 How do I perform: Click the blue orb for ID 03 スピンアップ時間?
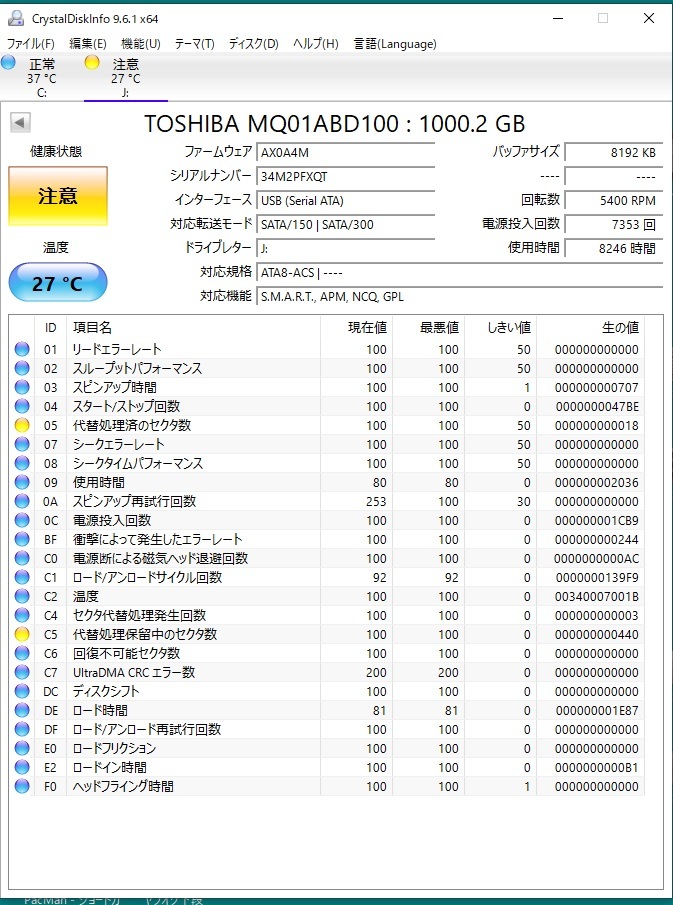click(22, 387)
